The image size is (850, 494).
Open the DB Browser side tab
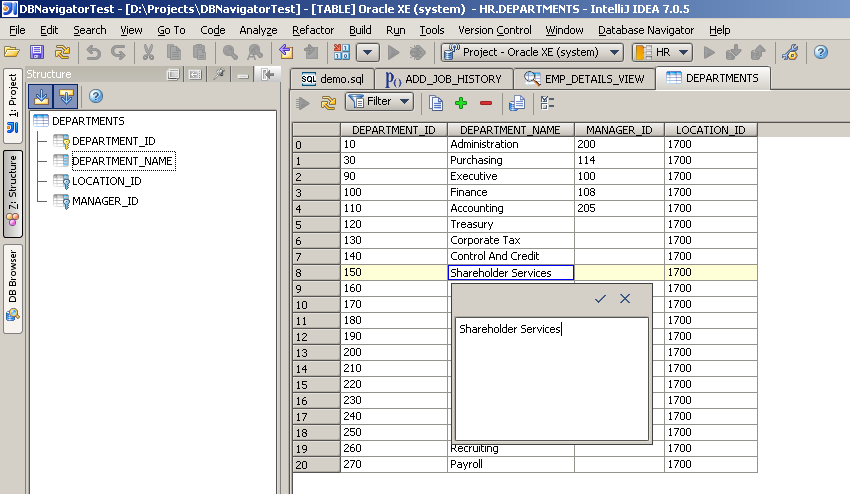[12, 289]
